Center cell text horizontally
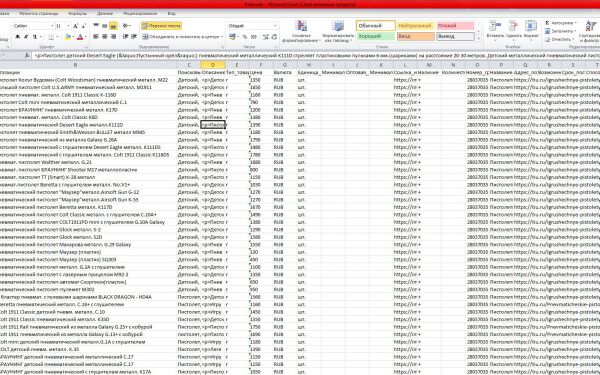 point(104,36)
